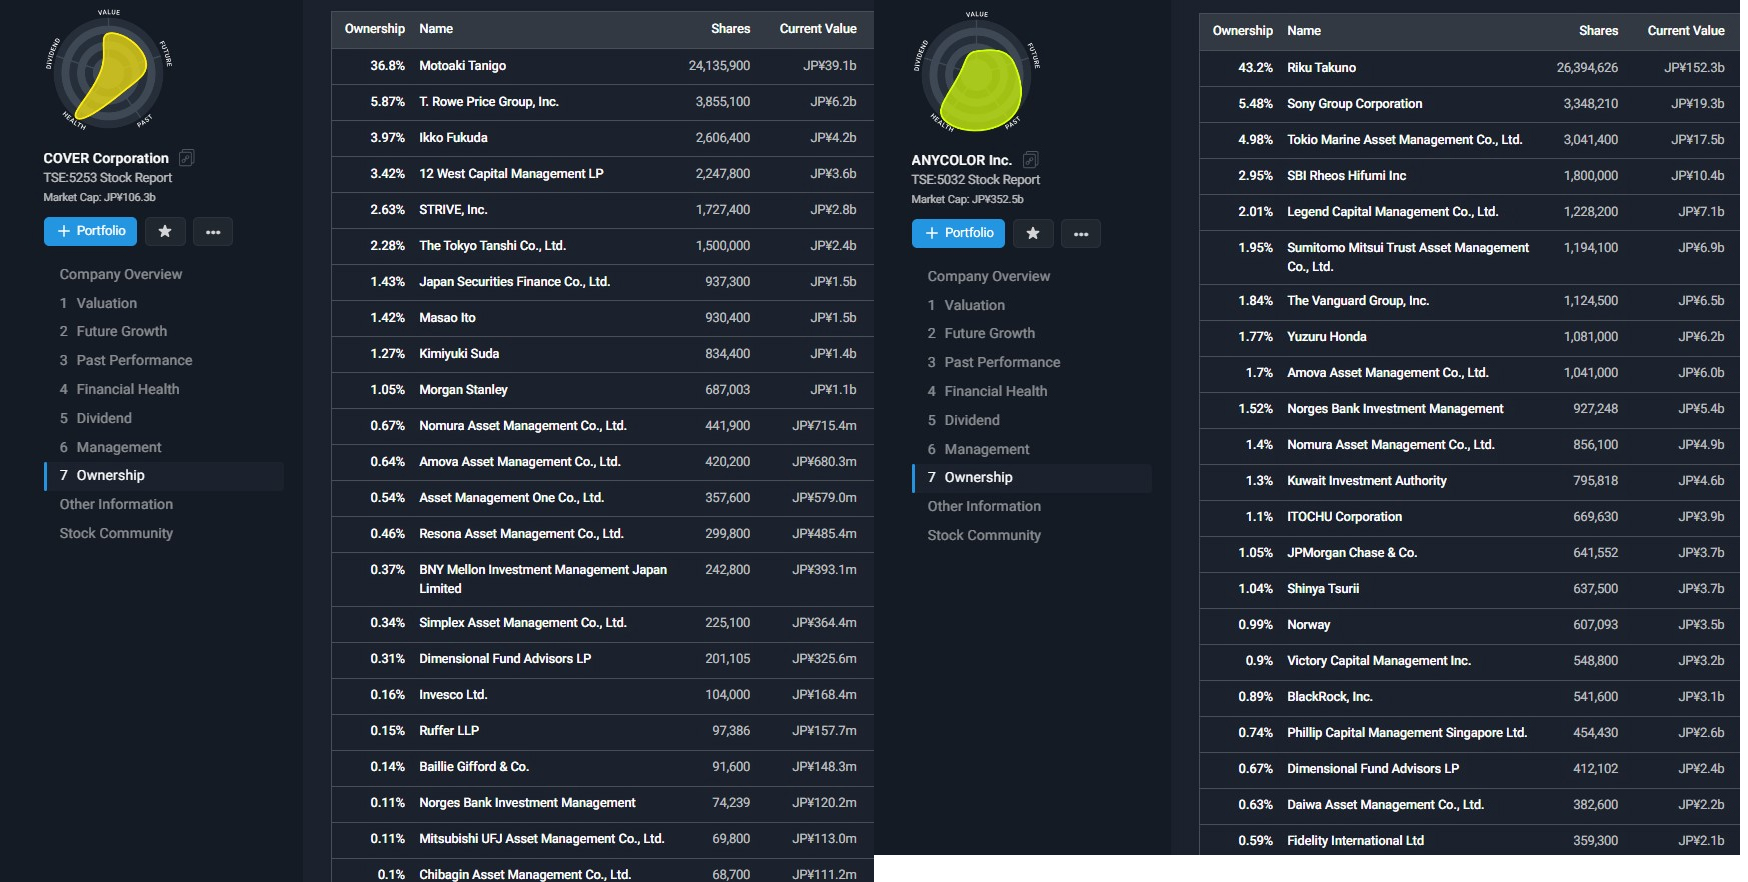The image size is (1748, 882).
Task: Open Management section in COVER sidebar
Action: (x=110, y=447)
